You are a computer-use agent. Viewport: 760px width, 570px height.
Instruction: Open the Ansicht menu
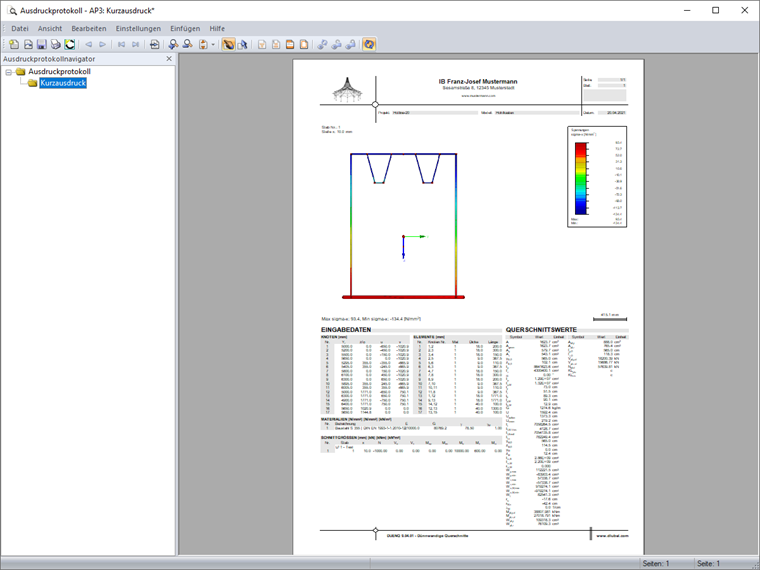click(50, 29)
